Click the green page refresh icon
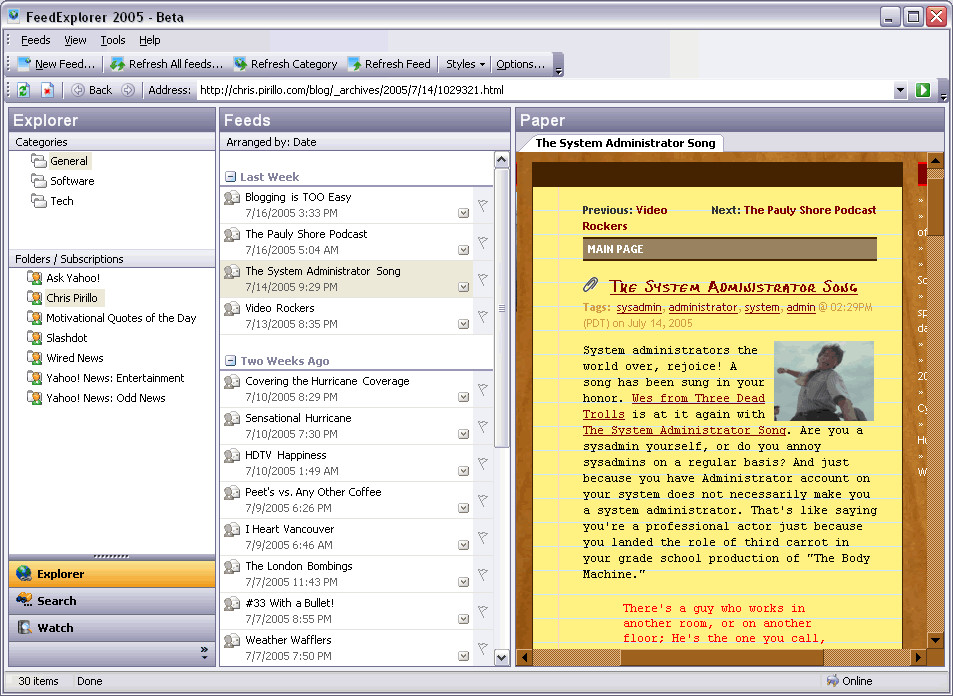This screenshot has height=696, width=953. coord(23,90)
